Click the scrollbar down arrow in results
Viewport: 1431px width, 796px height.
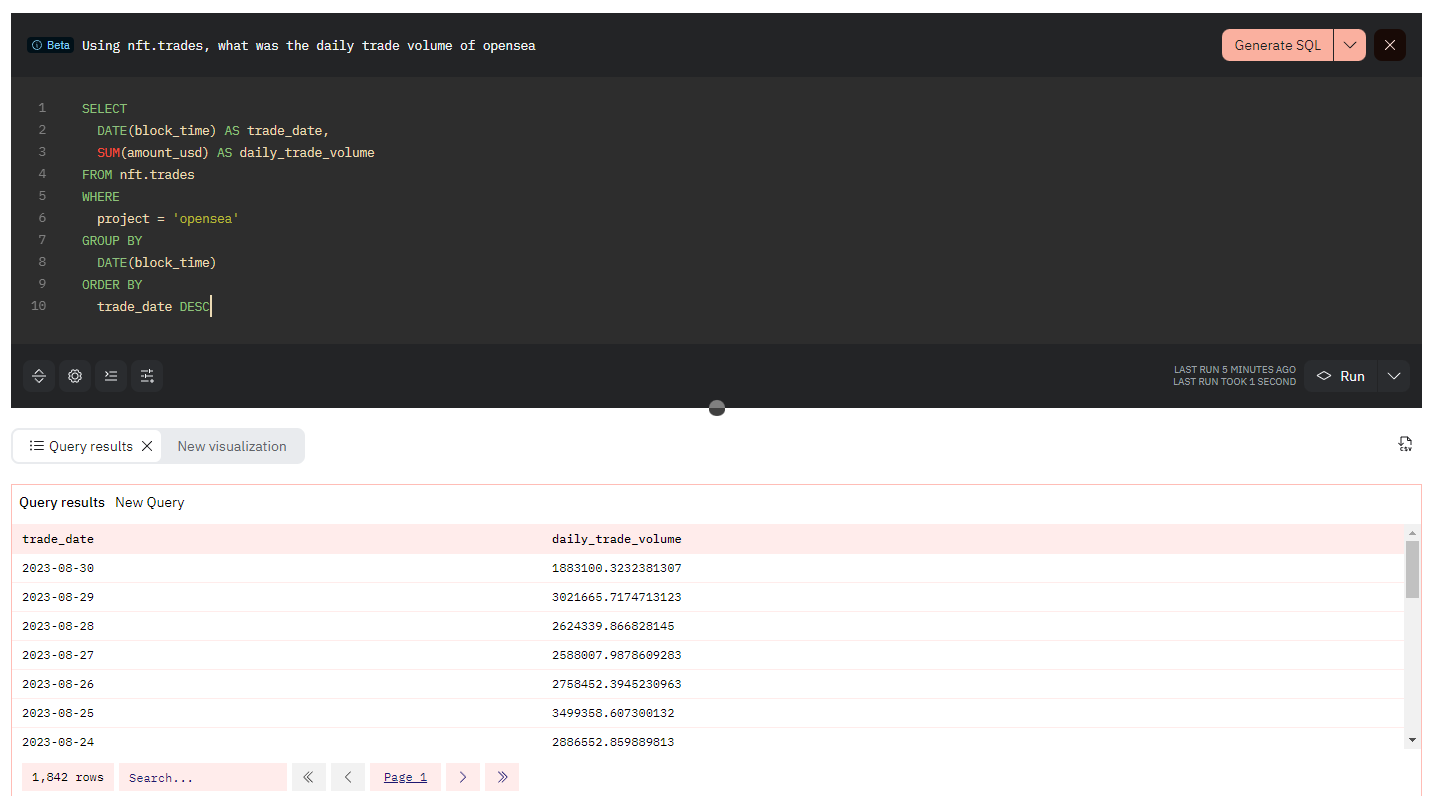point(1412,740)
